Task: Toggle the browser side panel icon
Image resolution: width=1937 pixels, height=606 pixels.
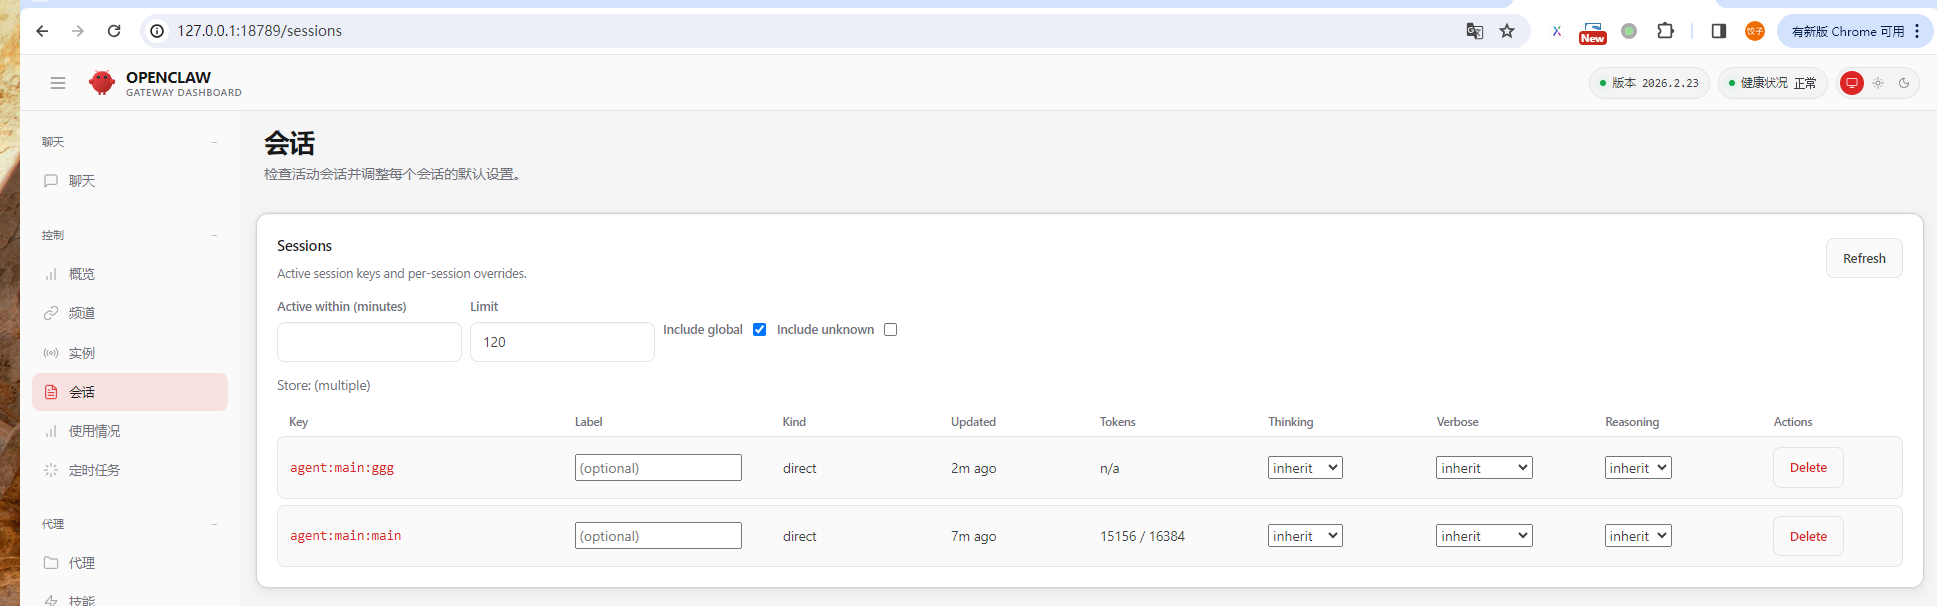Action: pyautogui.click(x=1719, y=31)
